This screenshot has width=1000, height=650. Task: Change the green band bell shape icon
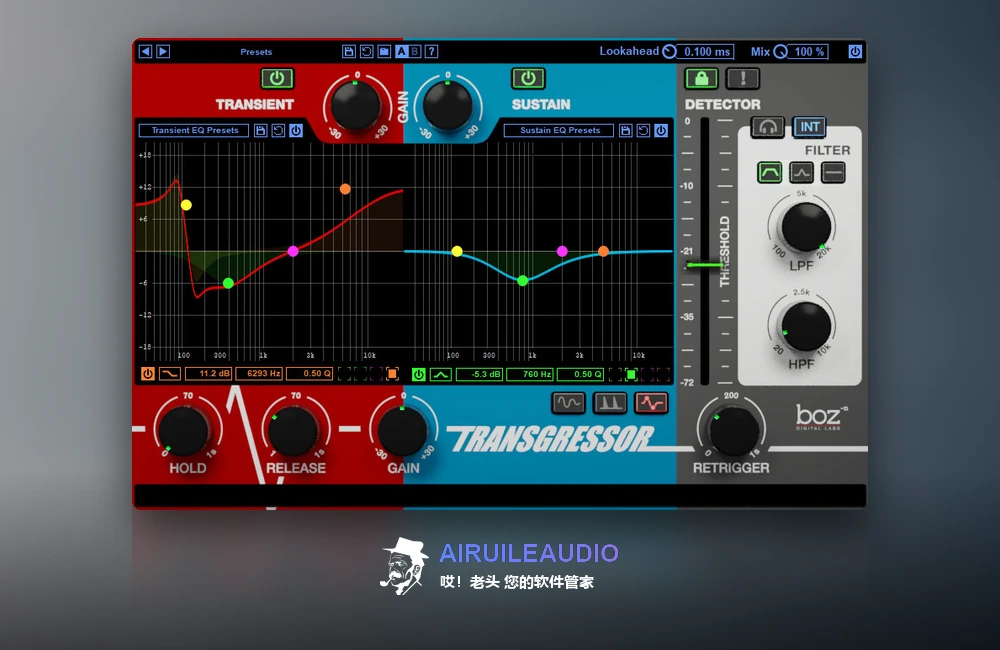click(440, 374)
